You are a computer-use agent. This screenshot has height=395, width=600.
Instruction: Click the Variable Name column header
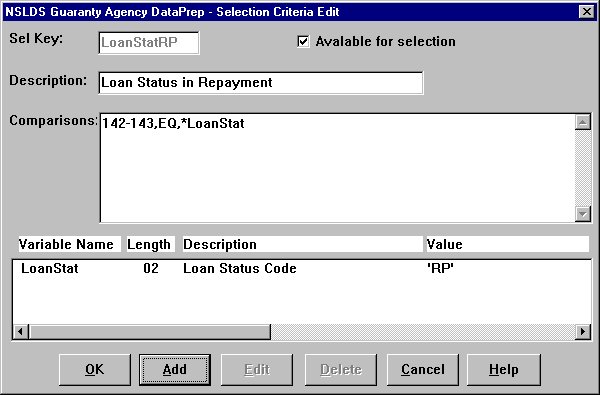click(70, 244)
